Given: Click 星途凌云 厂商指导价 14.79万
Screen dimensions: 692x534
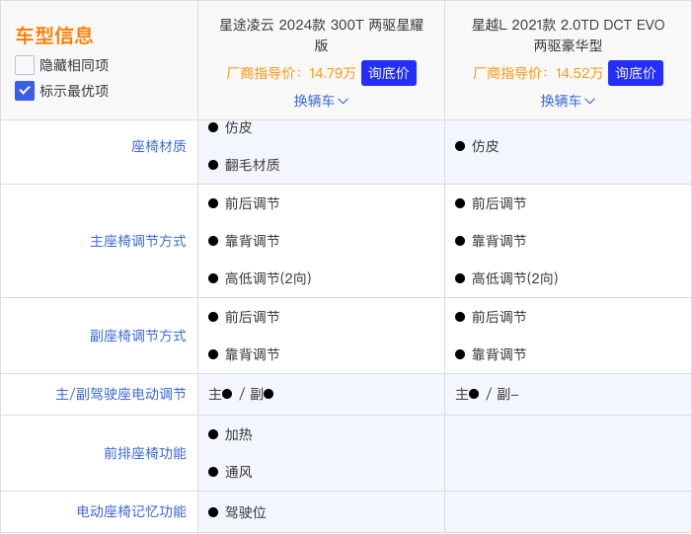Looking at the screenshot, I should 291,73.
